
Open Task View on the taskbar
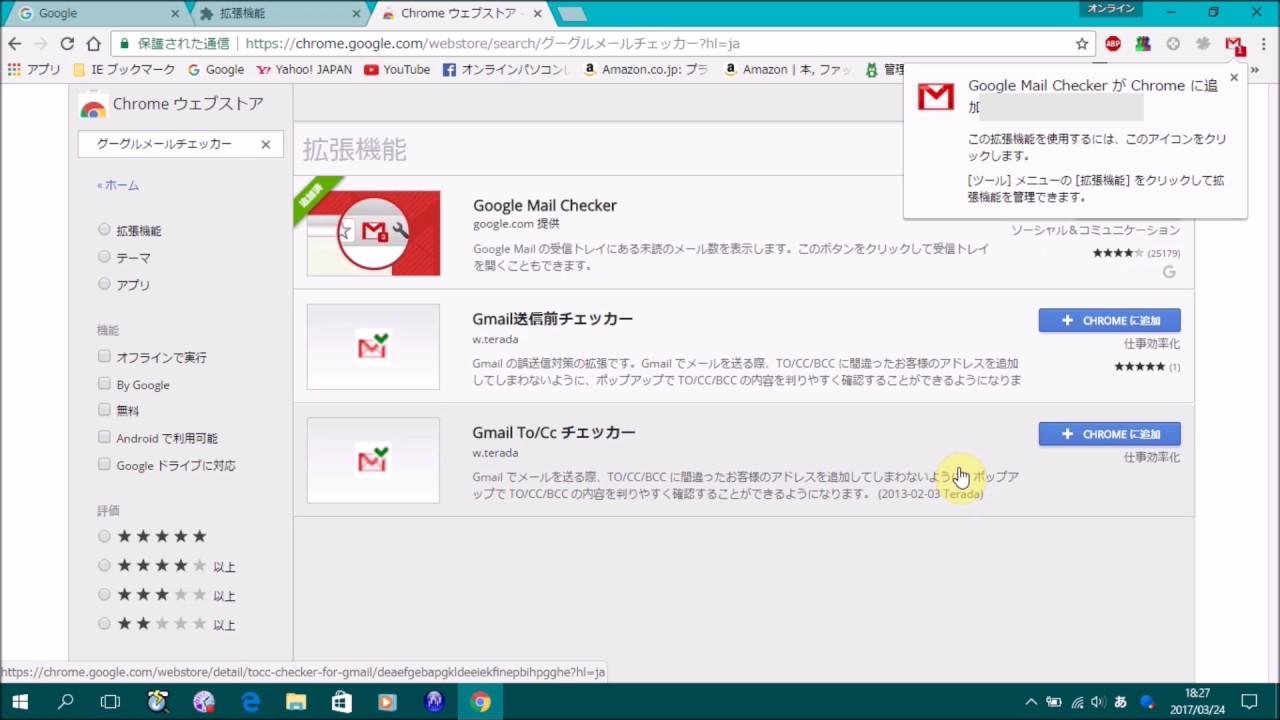click(x=110, y=702)
